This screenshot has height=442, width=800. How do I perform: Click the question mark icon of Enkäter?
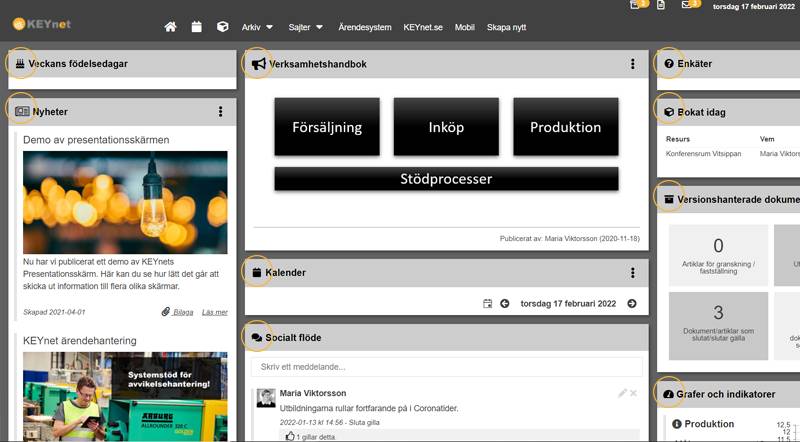(669, 64)
